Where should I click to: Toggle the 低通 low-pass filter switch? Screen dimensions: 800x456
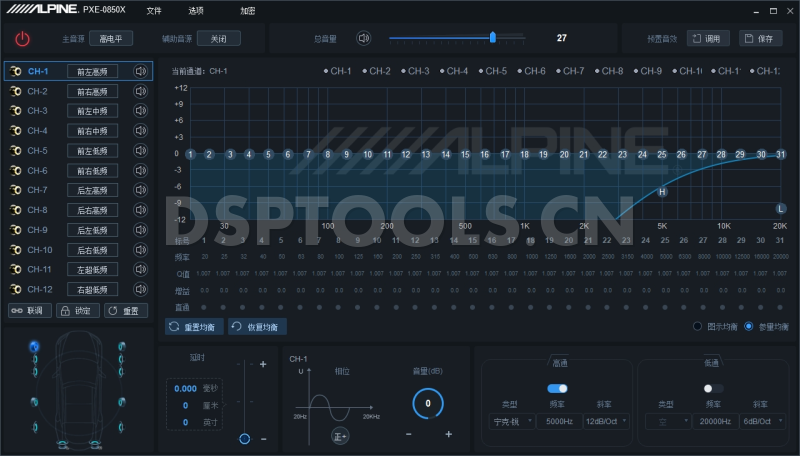(713, 389)
